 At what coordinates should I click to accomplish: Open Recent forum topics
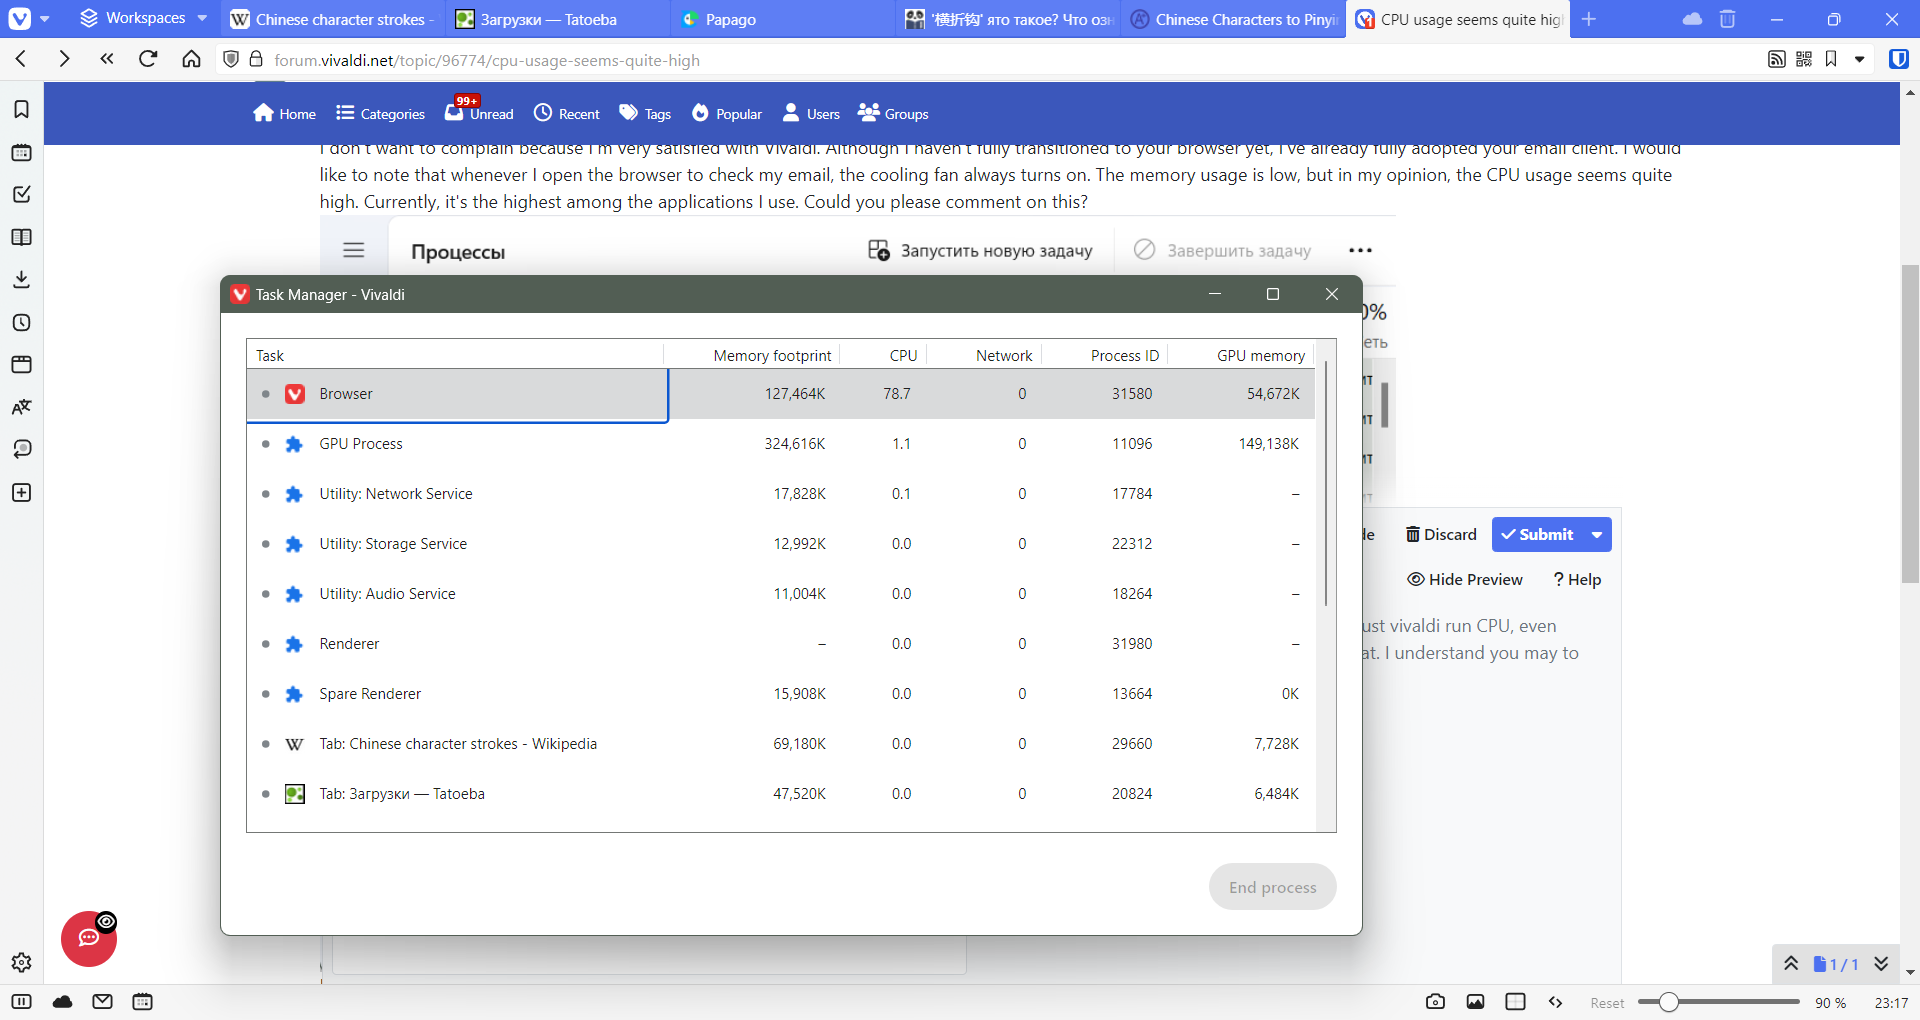click(x=566, y=113)
